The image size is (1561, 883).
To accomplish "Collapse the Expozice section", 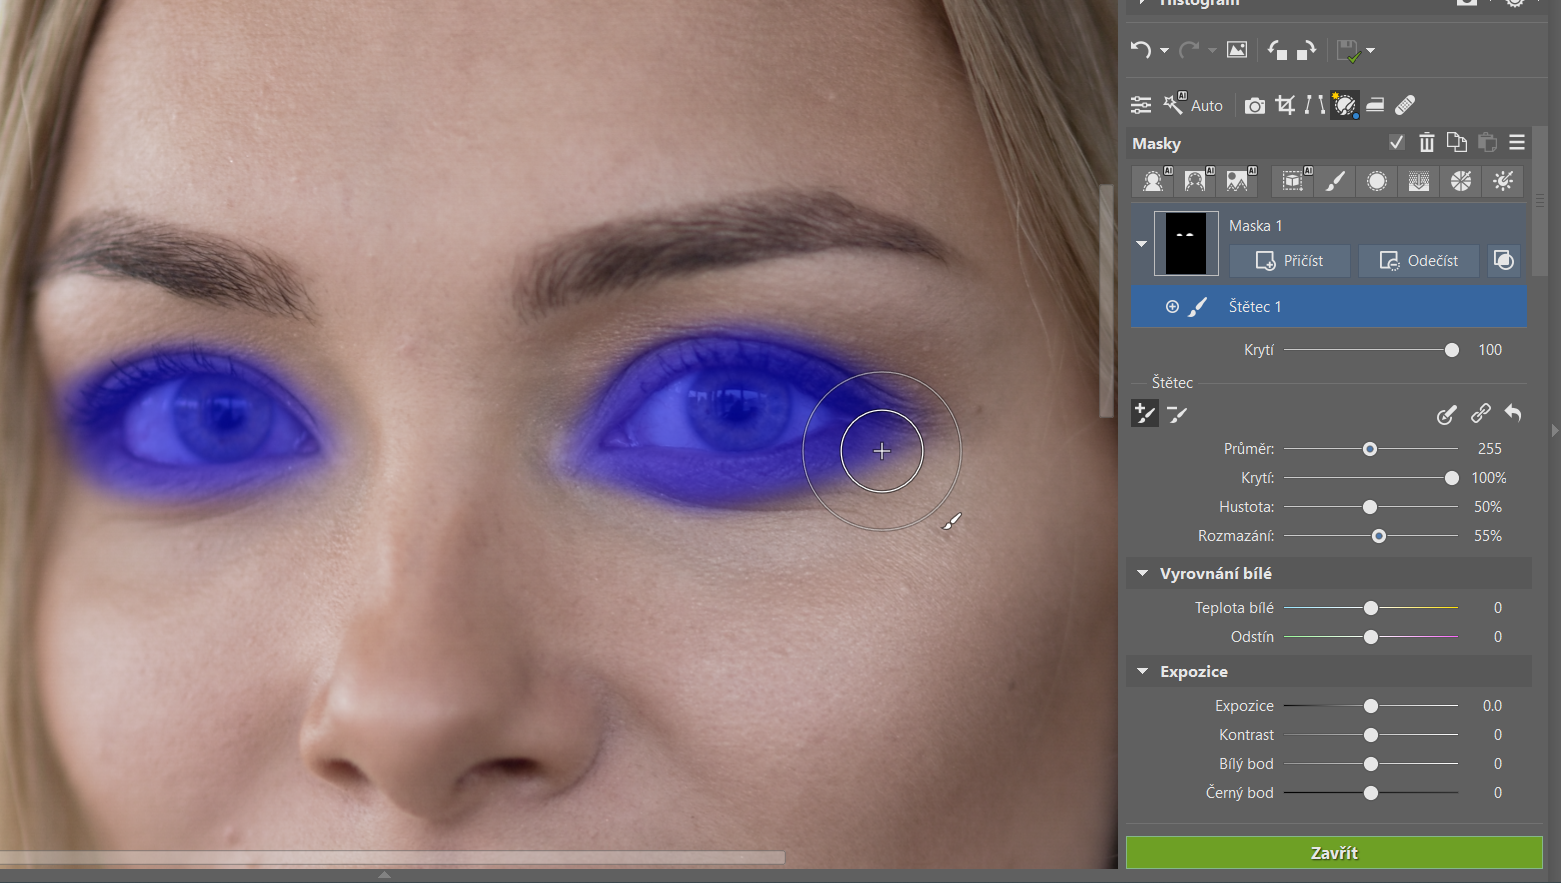I will click(x=1142, y=672).
